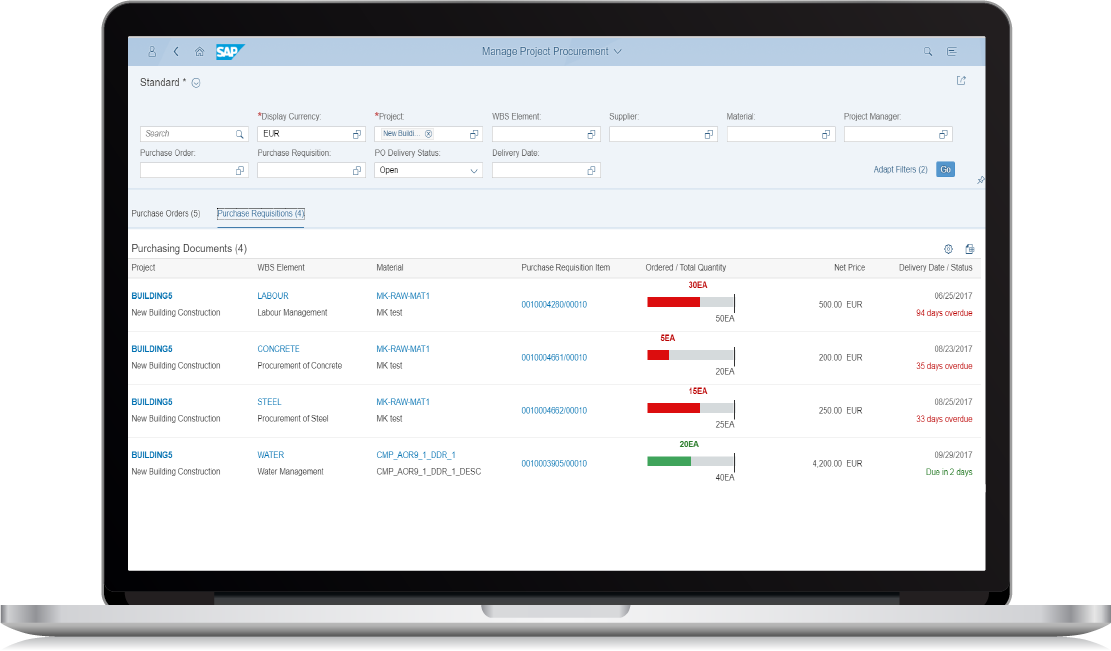Open value help for Purchase Requisition
The image size is (1111, 651).
(x=357, y=171)
